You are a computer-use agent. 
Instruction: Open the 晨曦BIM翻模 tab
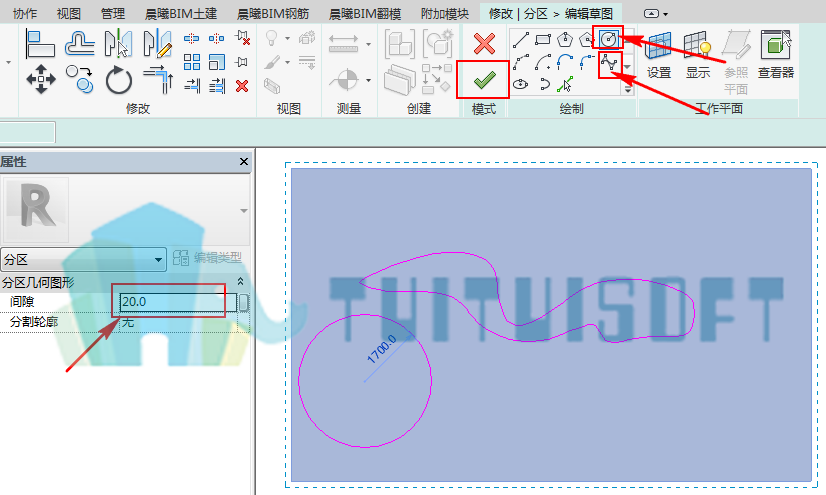coord(365,13)
